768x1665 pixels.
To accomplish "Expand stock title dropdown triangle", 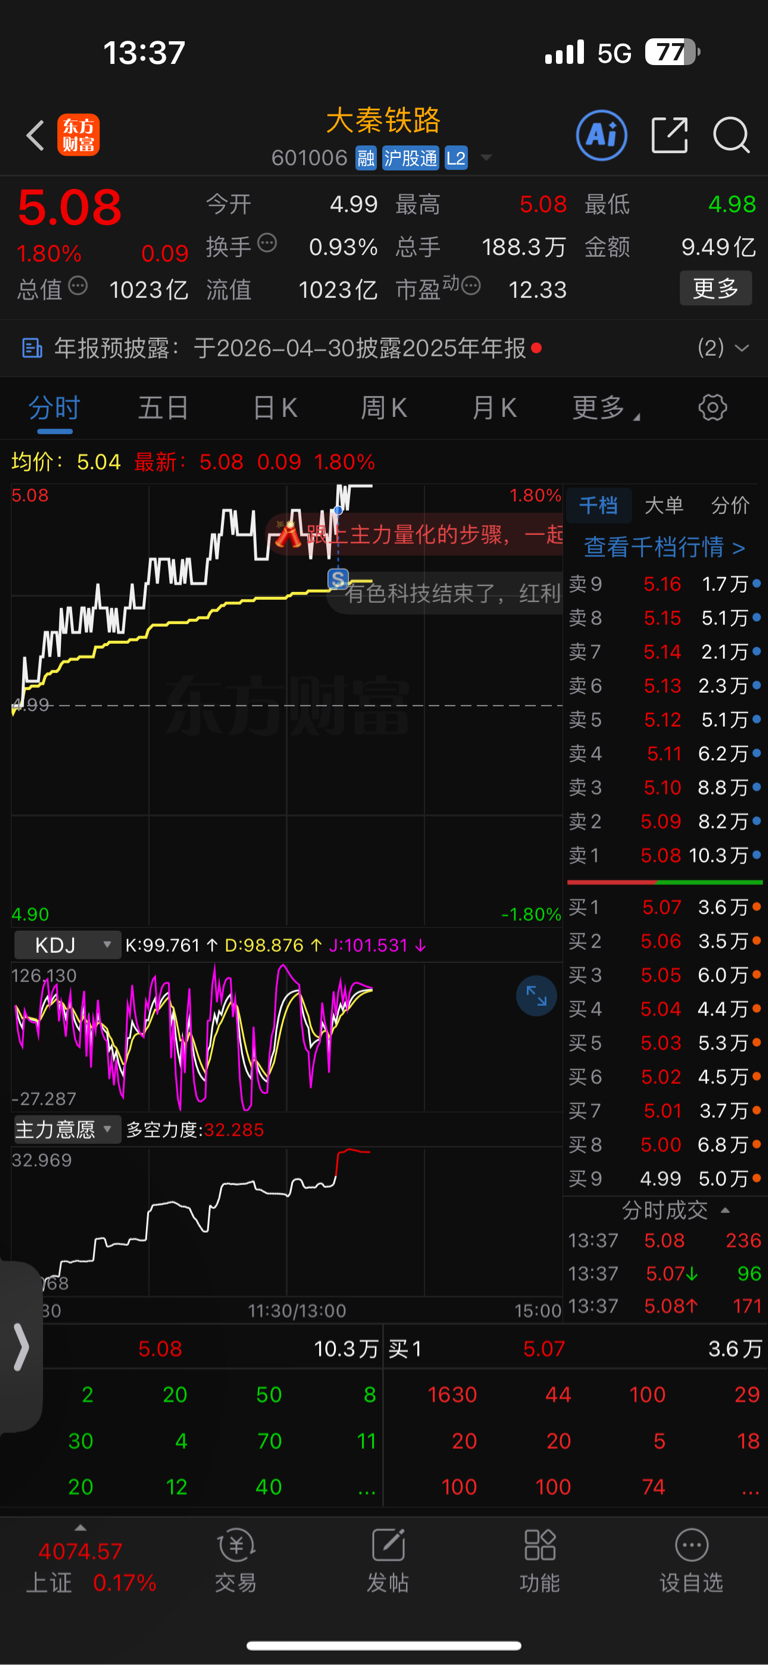I will pyautogui.click(x=486, y=158).
